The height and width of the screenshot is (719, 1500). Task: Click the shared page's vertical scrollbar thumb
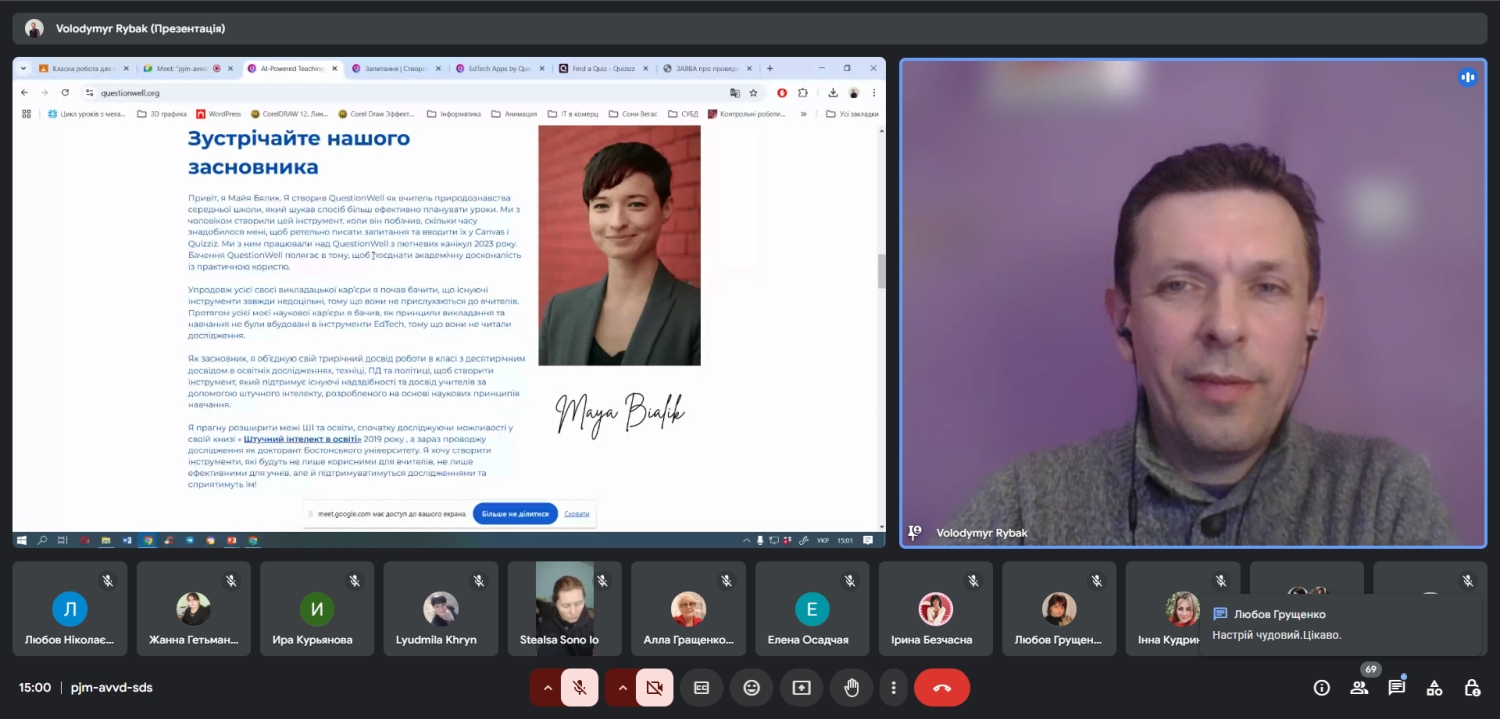pyautogui.click(x=881, y=271)
